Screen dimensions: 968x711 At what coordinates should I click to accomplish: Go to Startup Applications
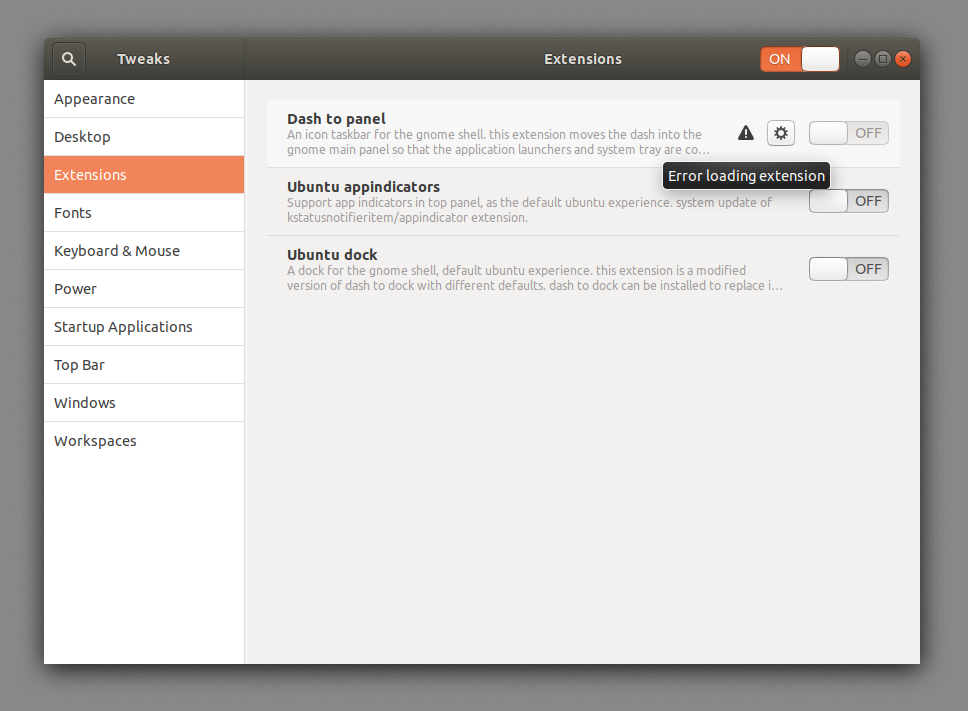[x=144, y=327]
